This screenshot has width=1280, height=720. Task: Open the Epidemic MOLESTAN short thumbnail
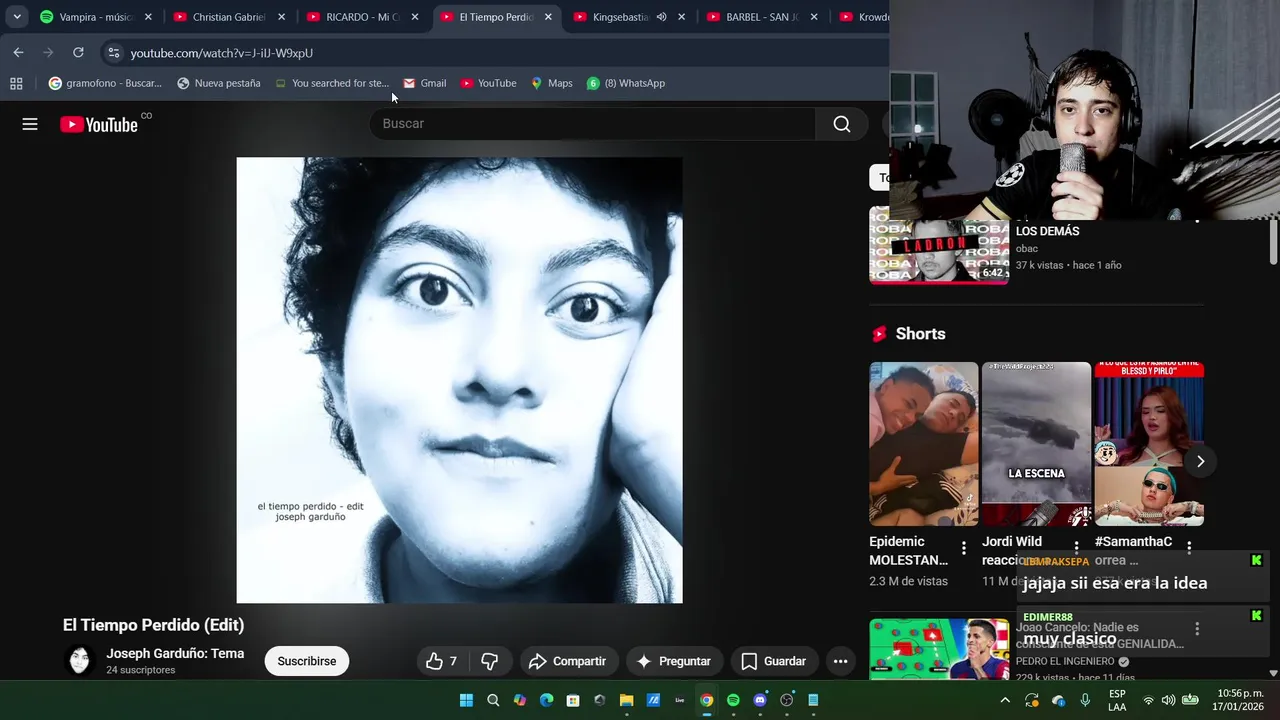pyautogui.click(x=924, y=444)
